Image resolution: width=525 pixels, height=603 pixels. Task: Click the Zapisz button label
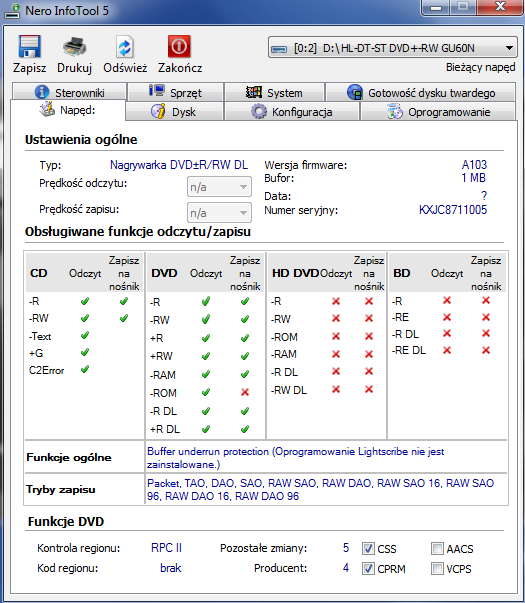(x=30, y=68)
